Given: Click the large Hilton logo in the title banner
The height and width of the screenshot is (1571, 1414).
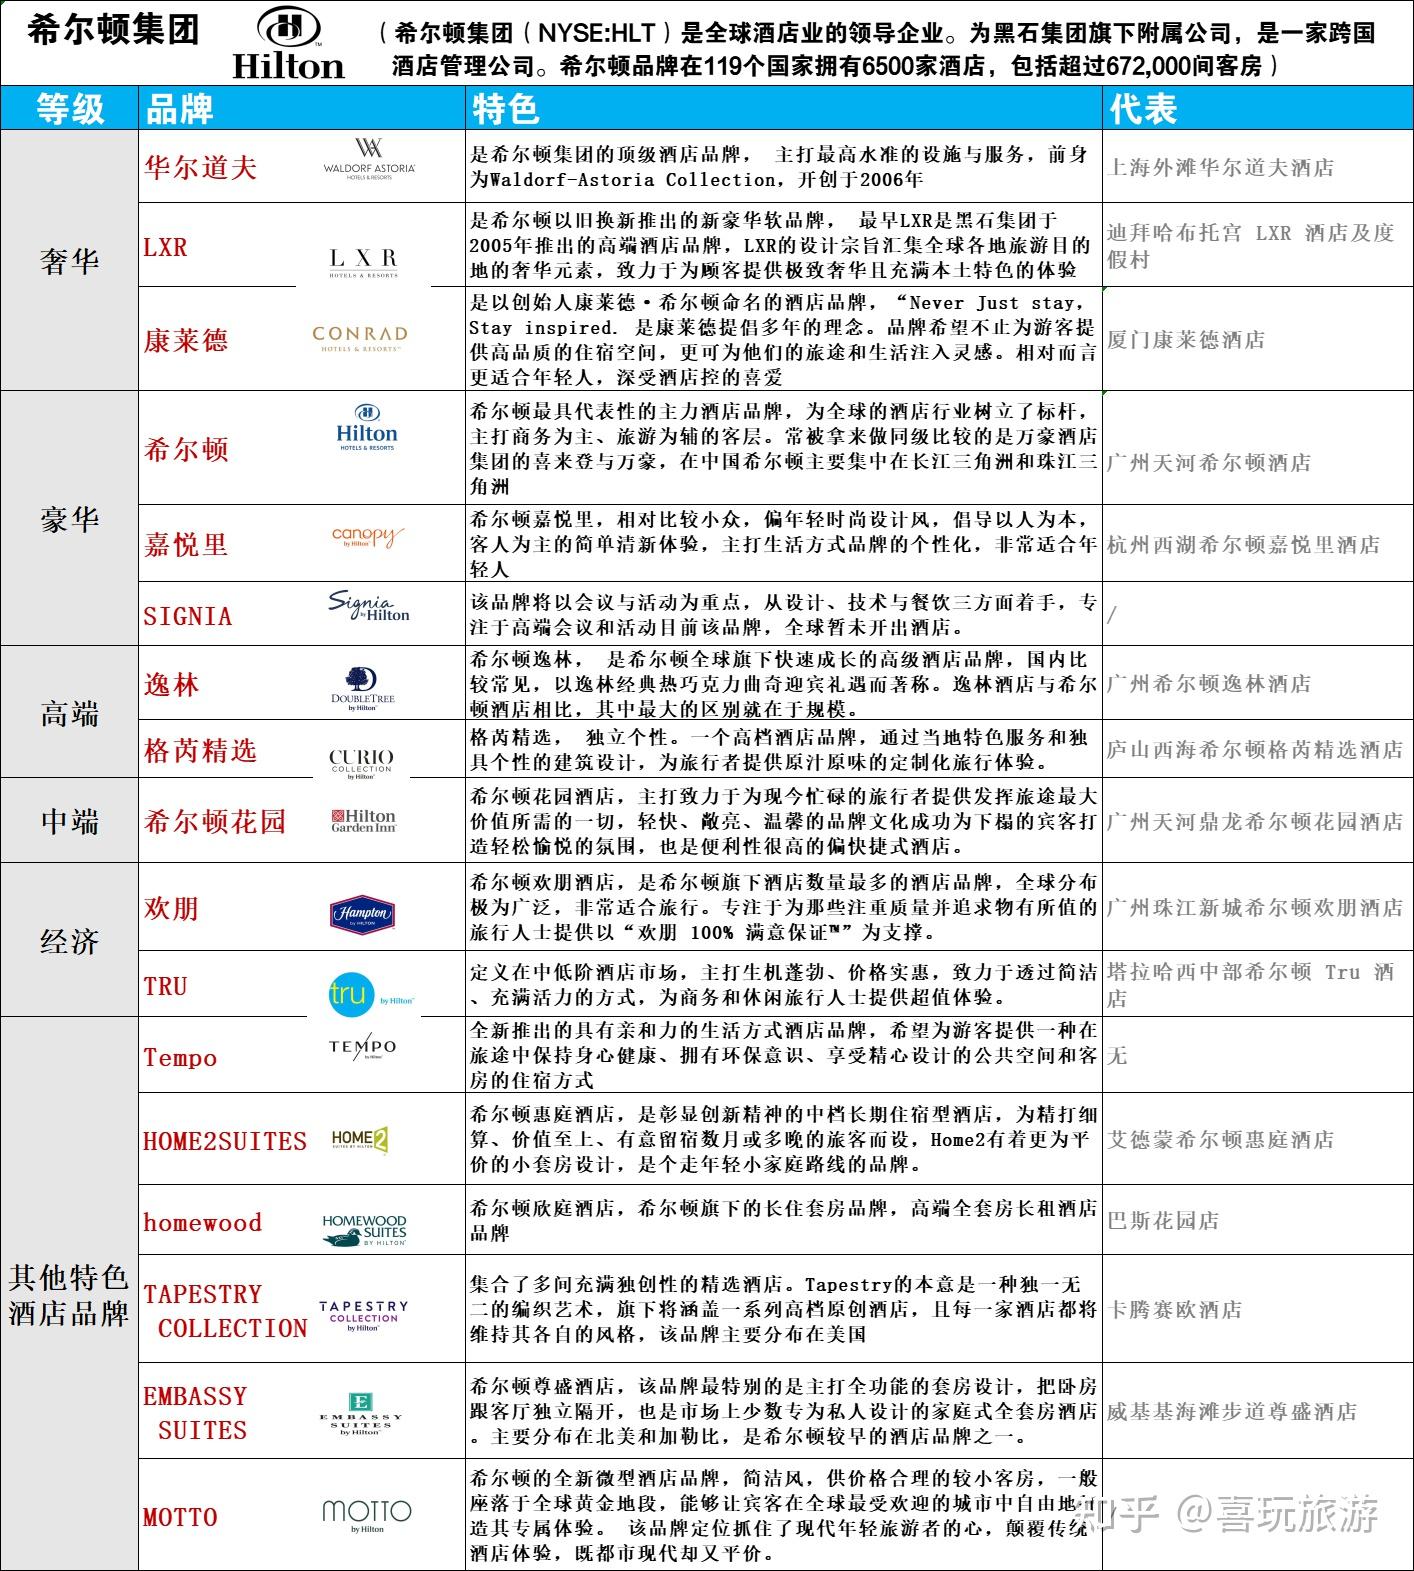Looking at the screenshot, I should (289, 43).
